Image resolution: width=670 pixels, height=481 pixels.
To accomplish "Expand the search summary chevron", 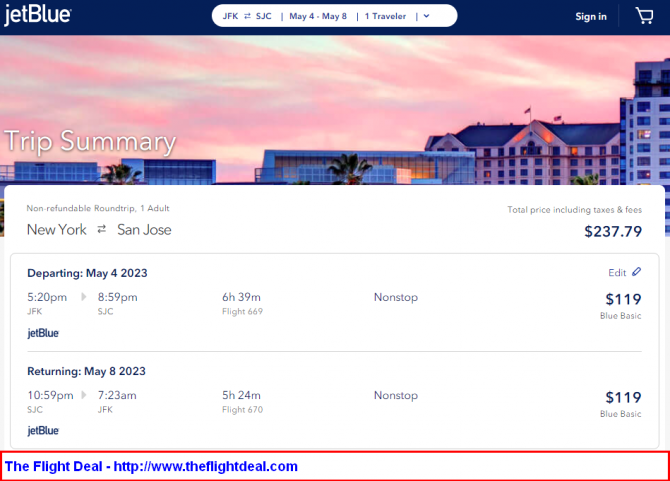I will pos(426,16).
